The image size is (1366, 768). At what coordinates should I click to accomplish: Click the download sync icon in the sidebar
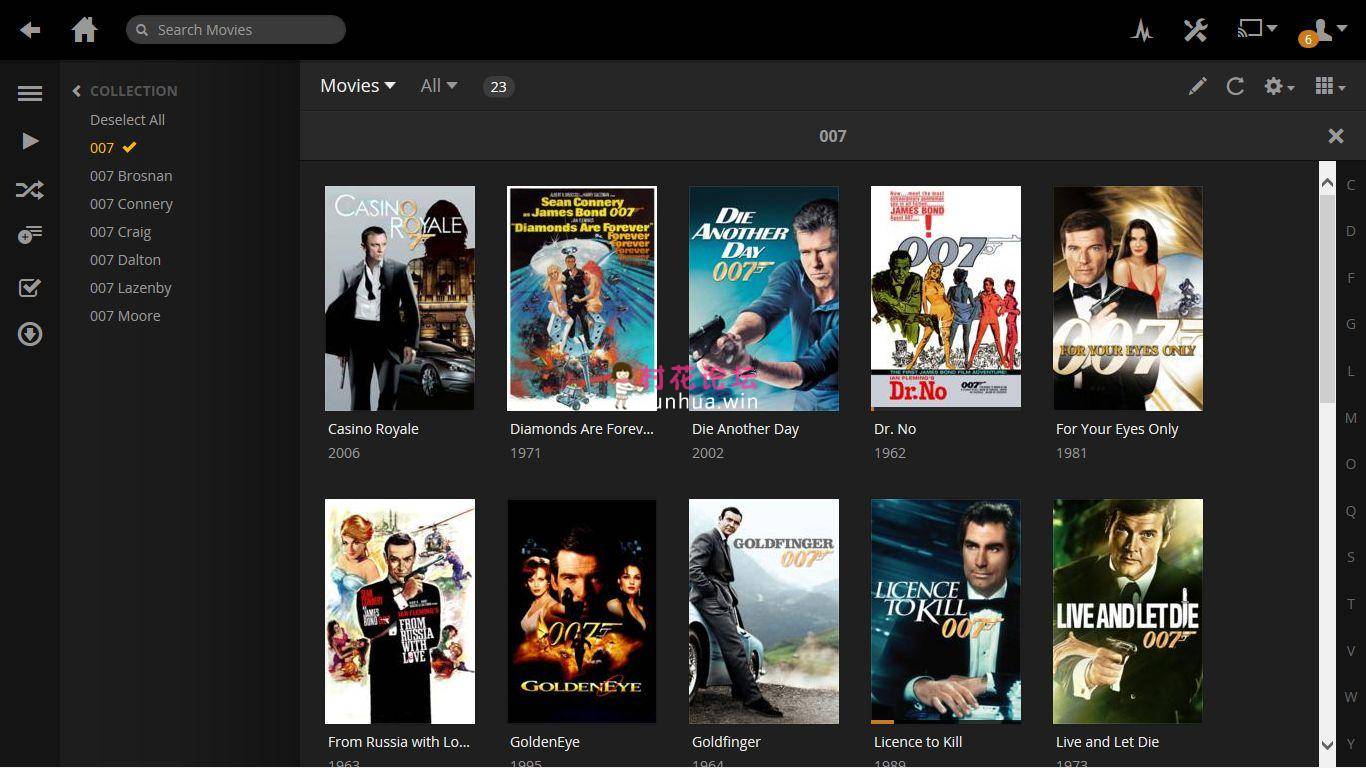(x=30, y=334)
